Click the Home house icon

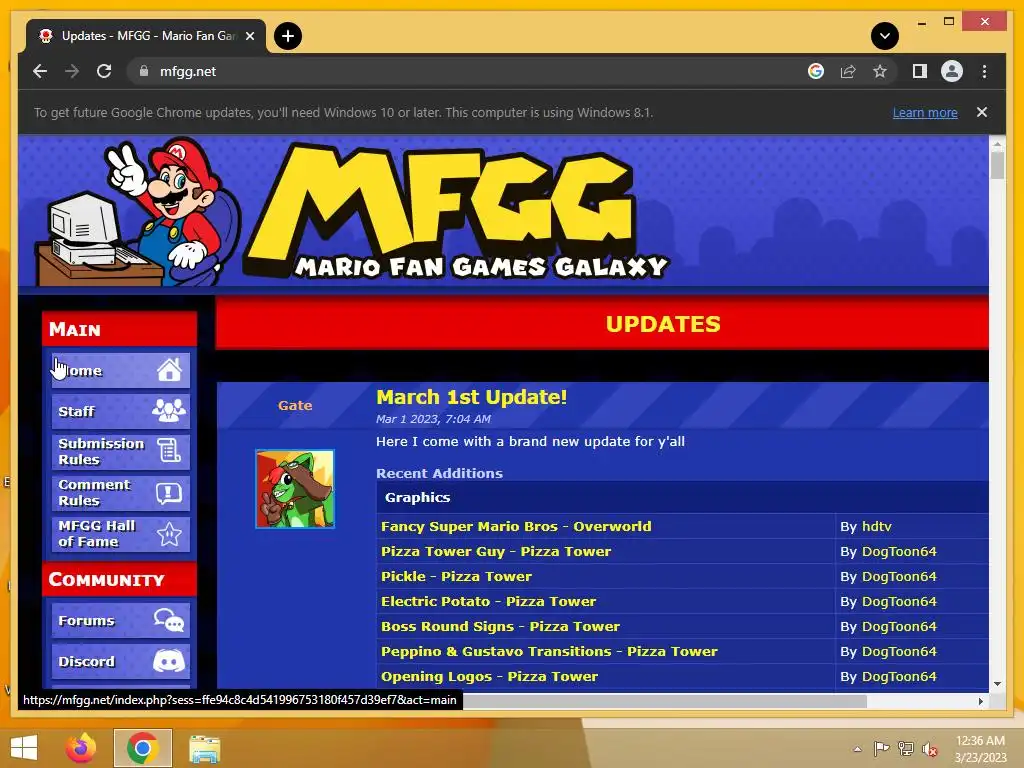(x=169, y=370)
